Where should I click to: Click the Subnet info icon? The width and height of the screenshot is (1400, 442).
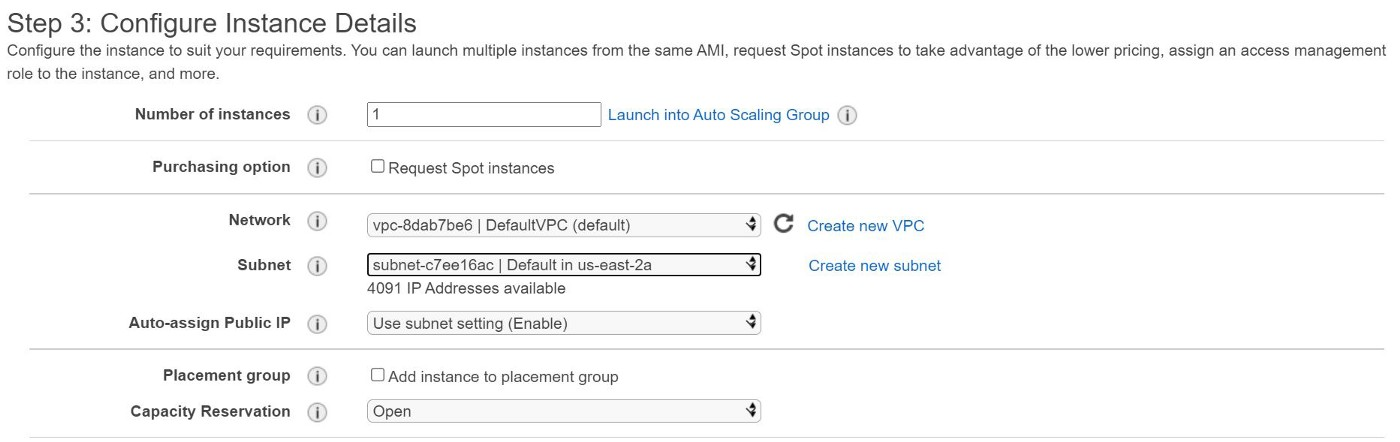coord(317,266)
